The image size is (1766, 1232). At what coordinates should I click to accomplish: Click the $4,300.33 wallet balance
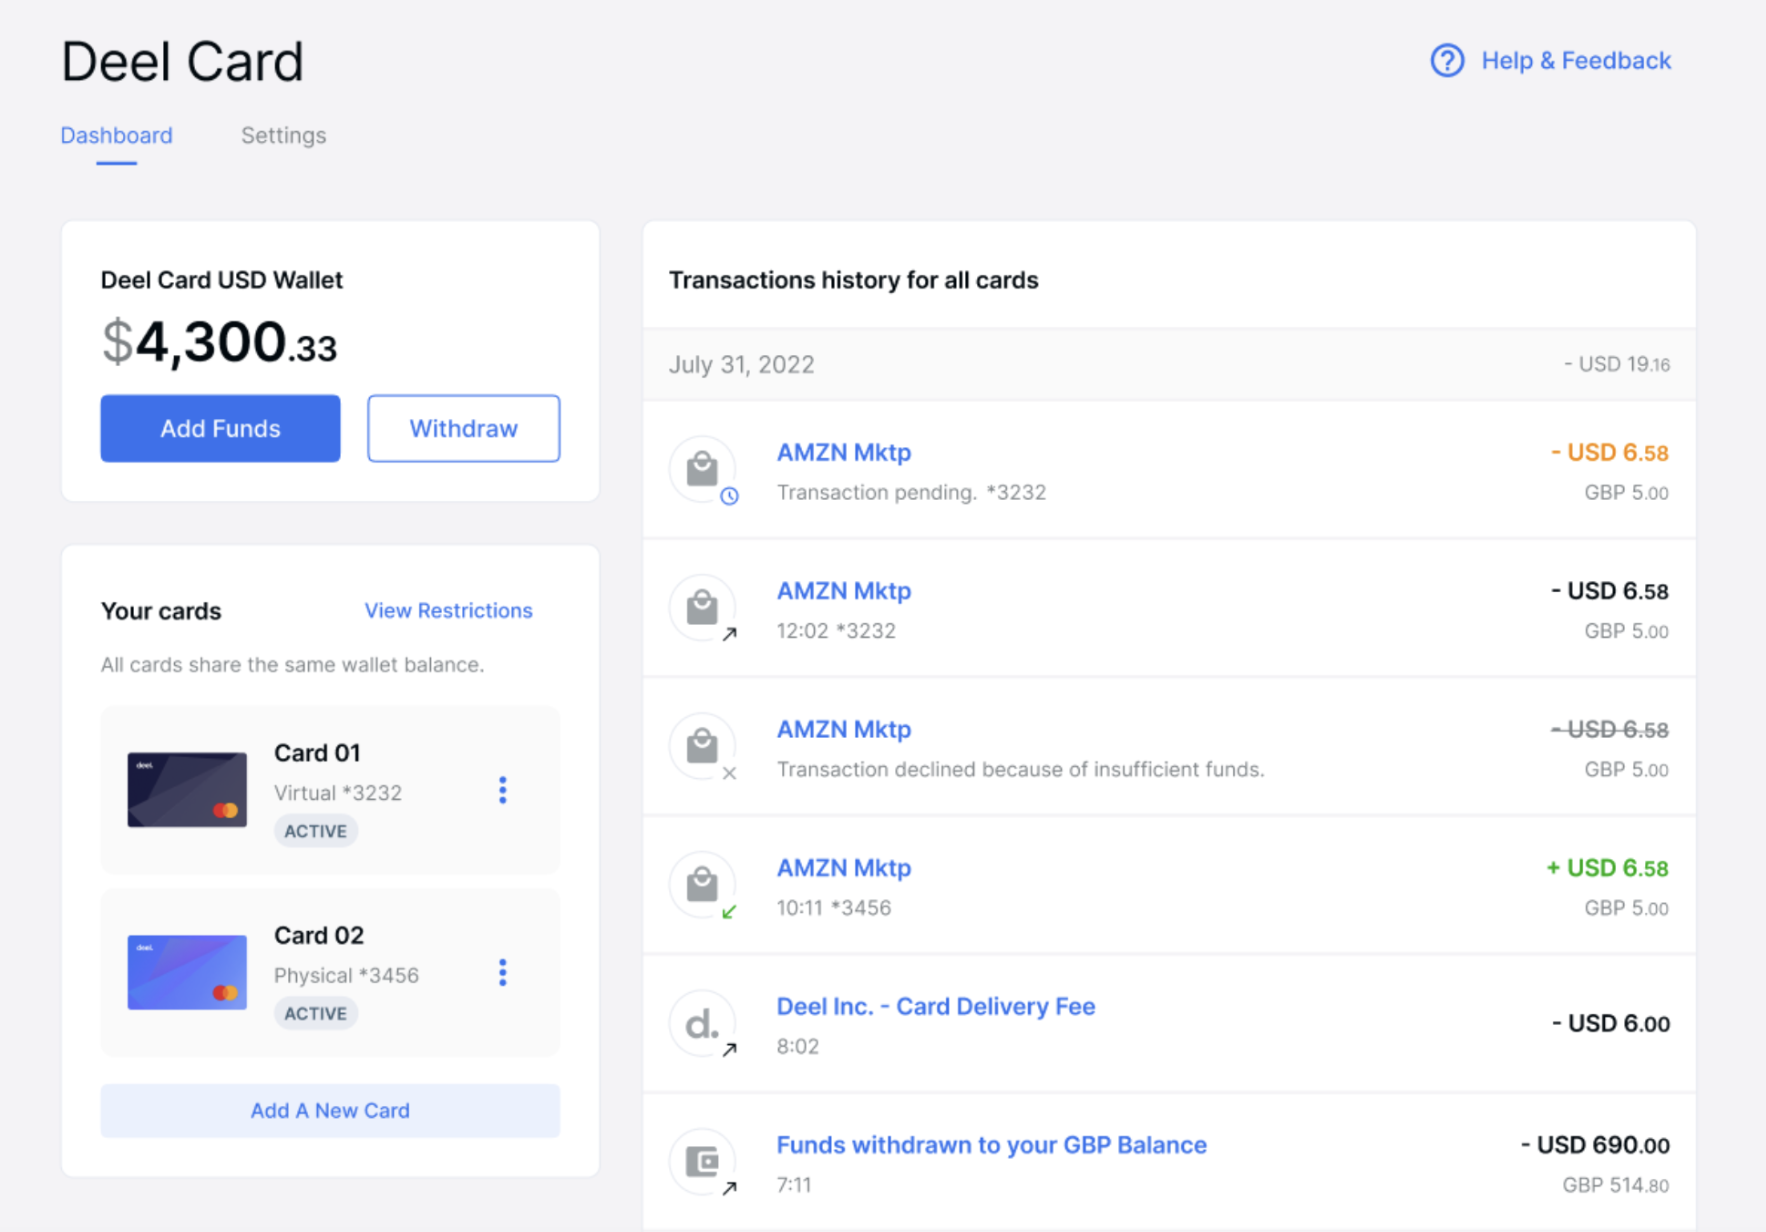coord(219,342)
